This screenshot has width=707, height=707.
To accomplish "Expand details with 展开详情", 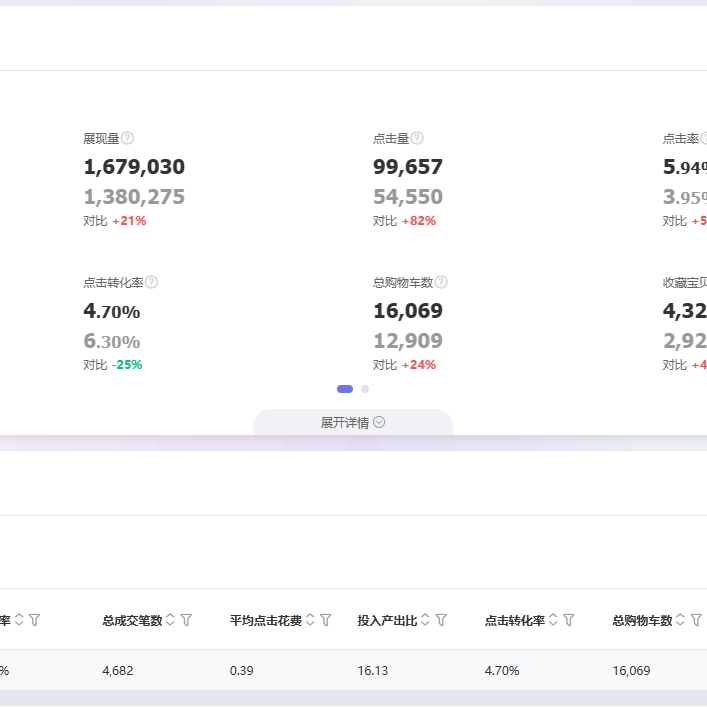I will pos(352,423).
